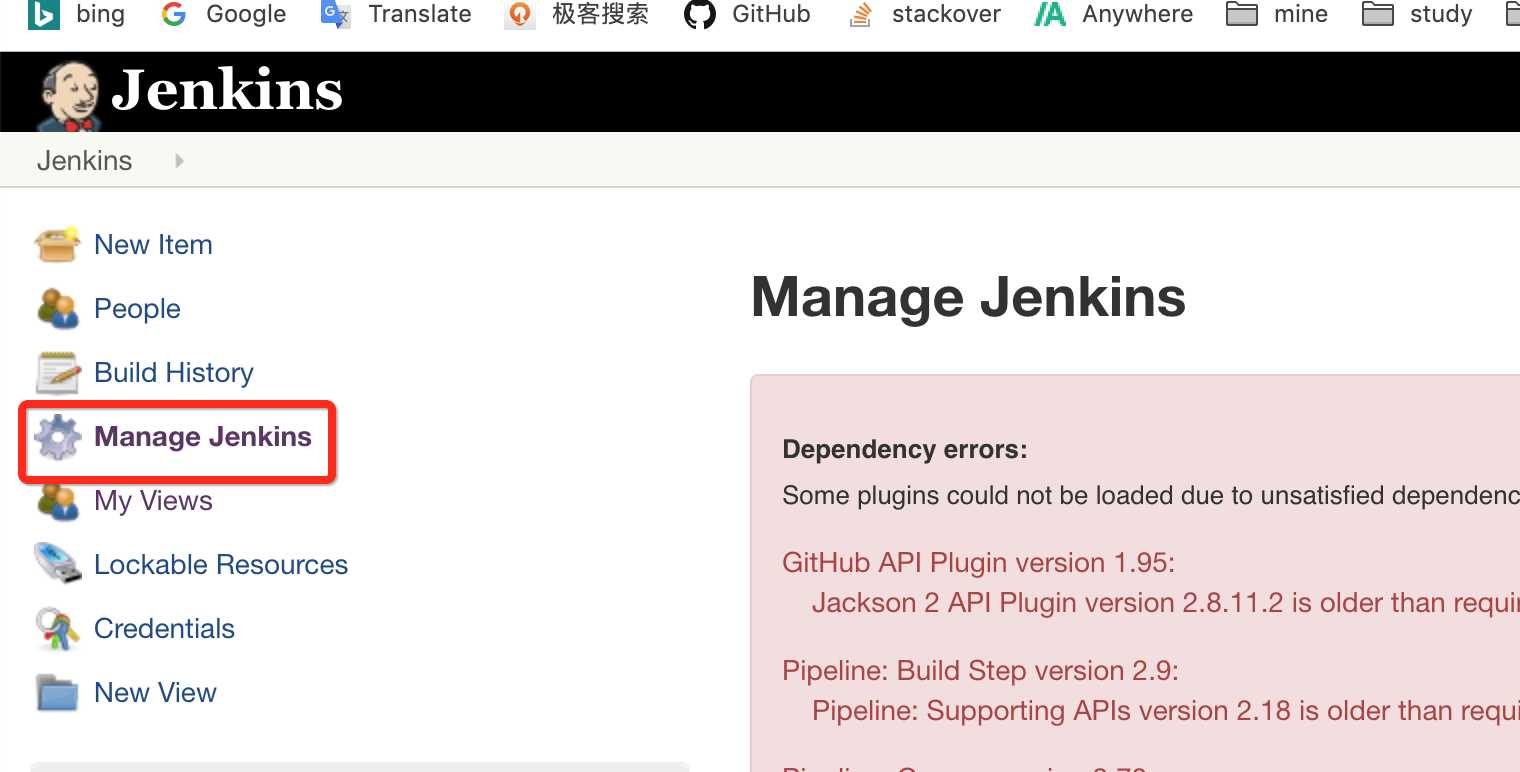Click the bing bookmark icon

pyautogui.click(x=43, y=14)
